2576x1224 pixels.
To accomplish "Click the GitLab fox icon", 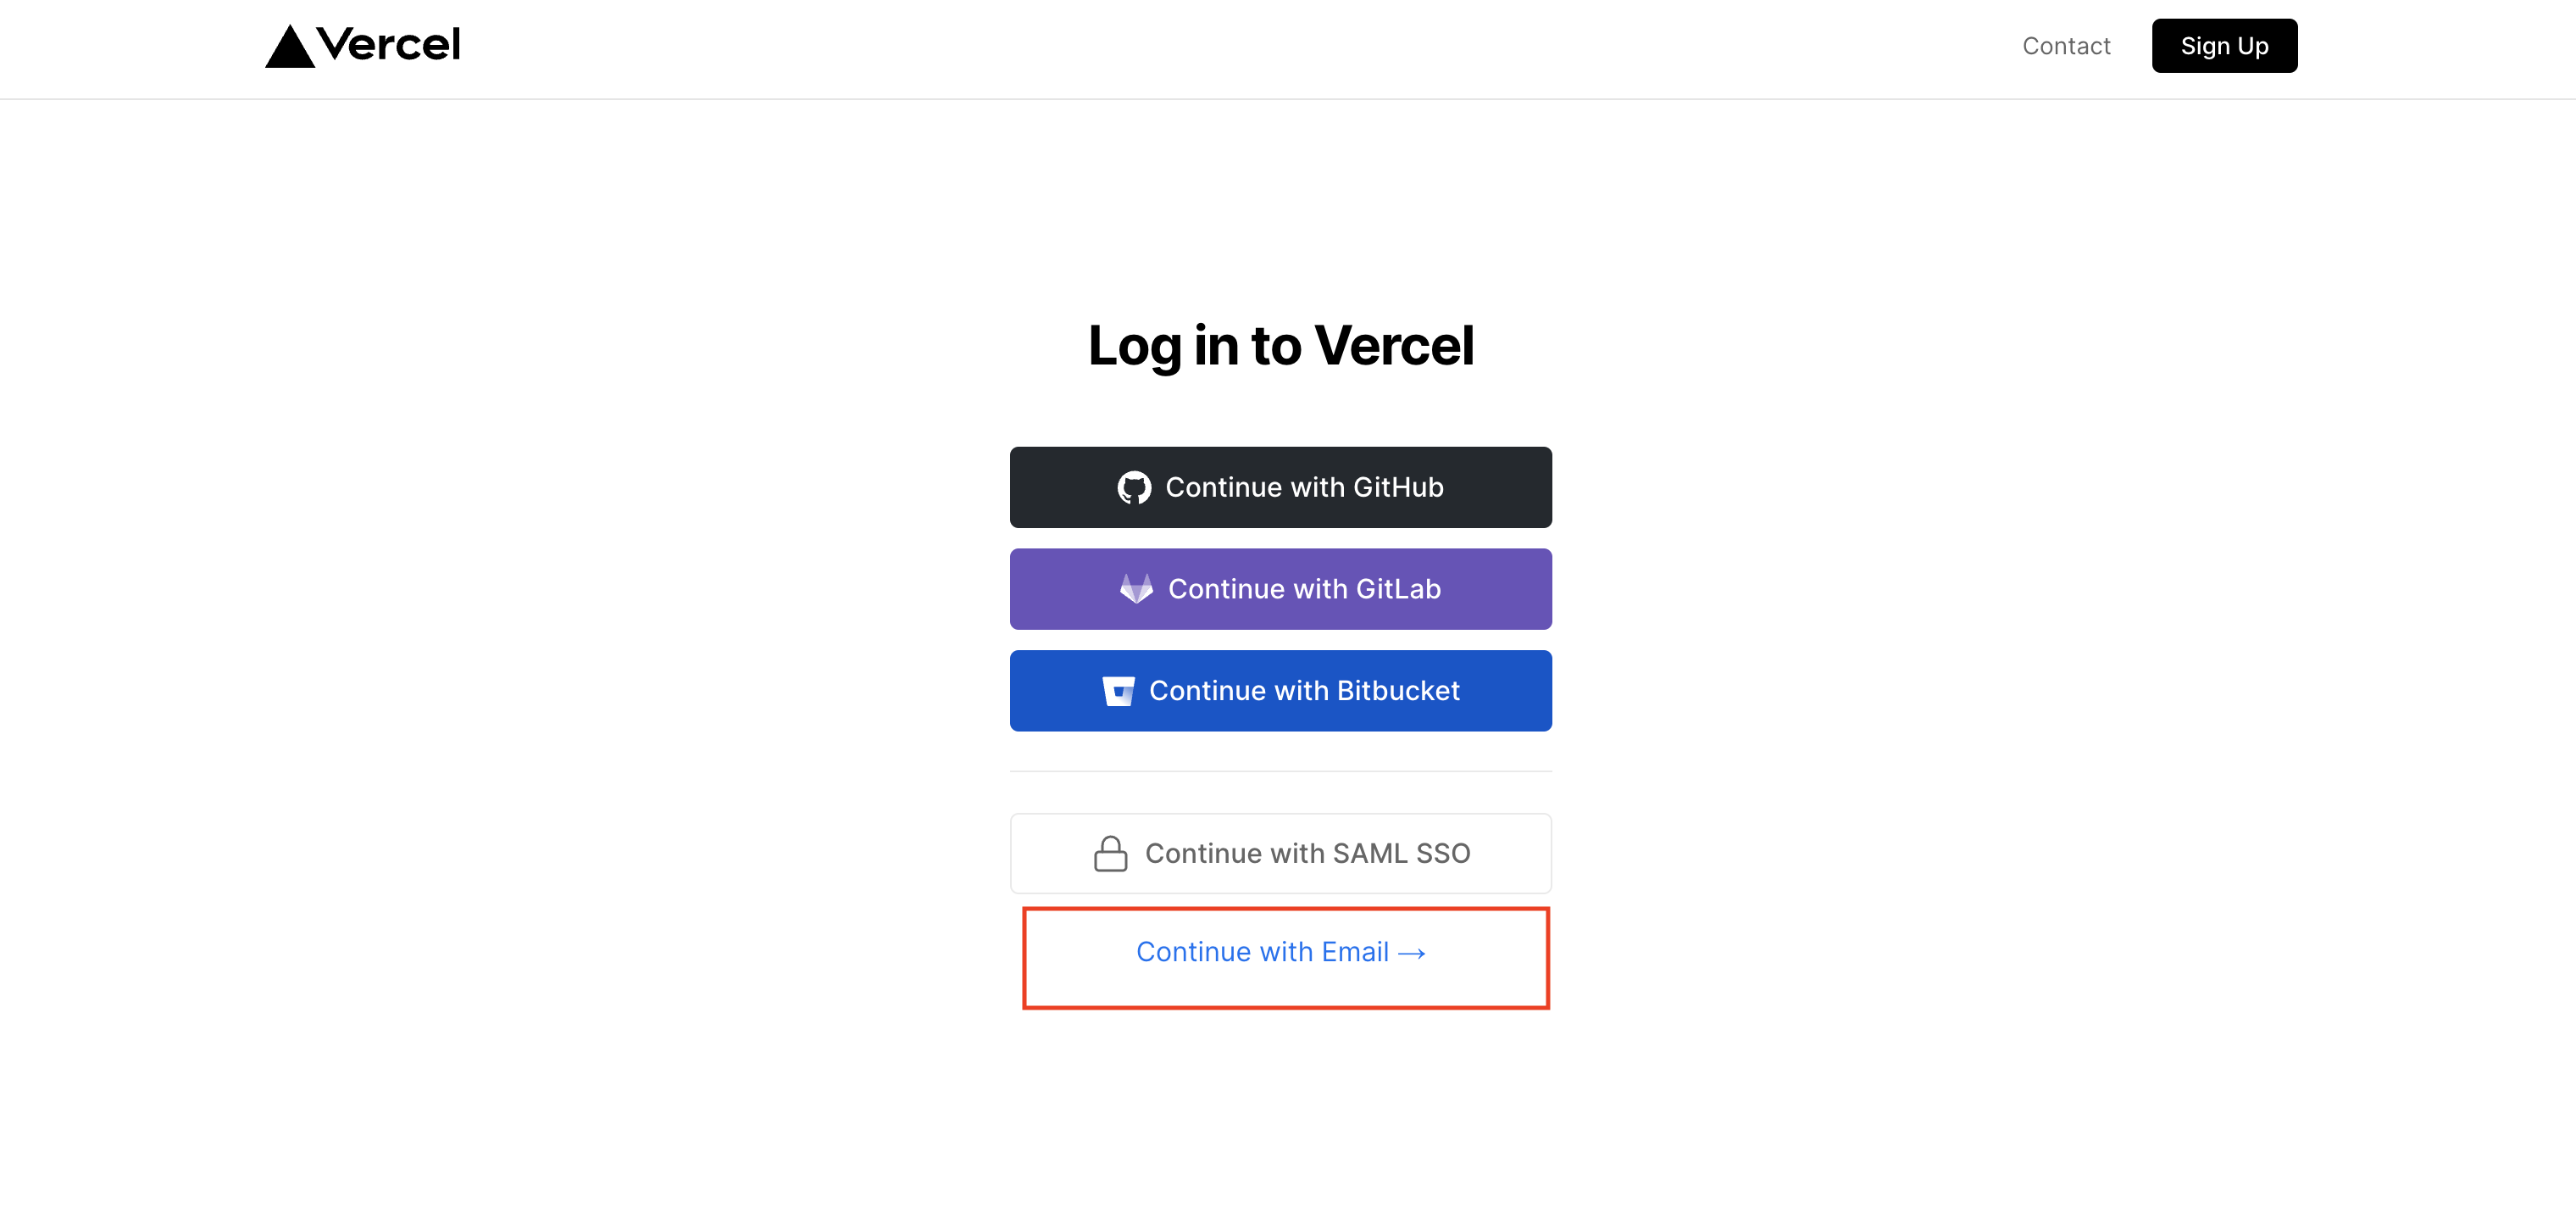I will tap(1136, 589).
